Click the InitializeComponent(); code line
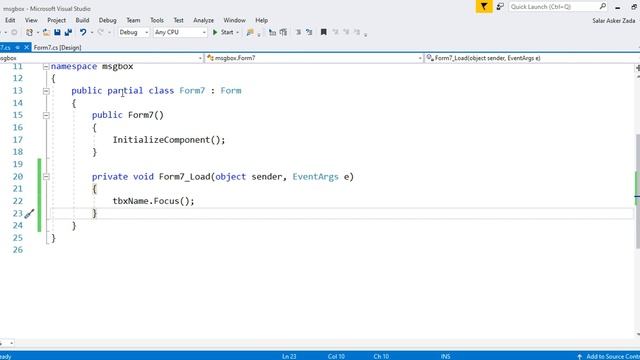This screenshot has width=640, height=360. 169,140
